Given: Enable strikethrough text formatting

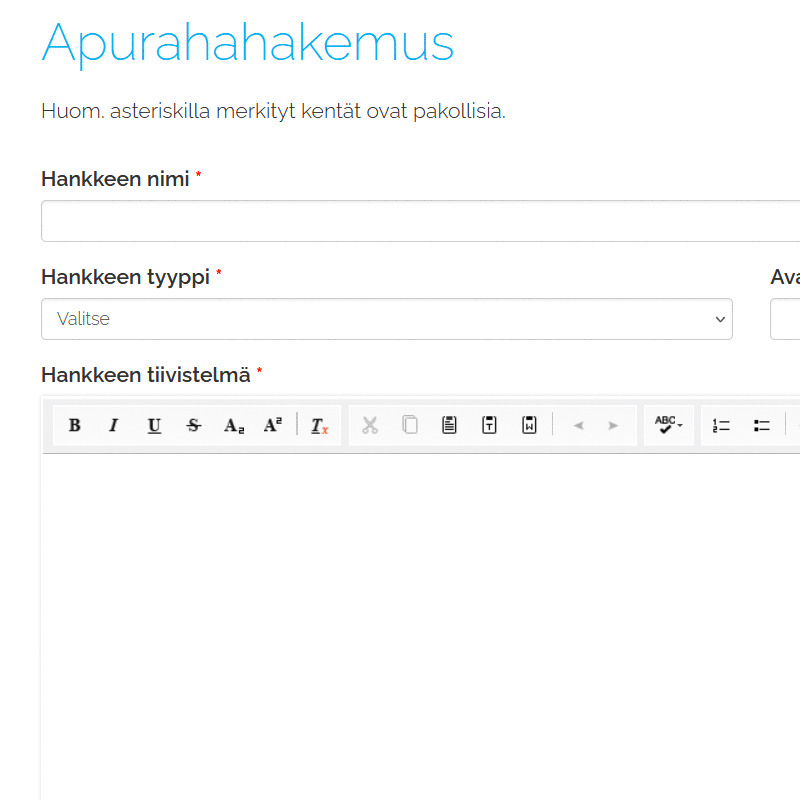Looking at the screenshot, I should pyautogui.click(x=194, y=425).
